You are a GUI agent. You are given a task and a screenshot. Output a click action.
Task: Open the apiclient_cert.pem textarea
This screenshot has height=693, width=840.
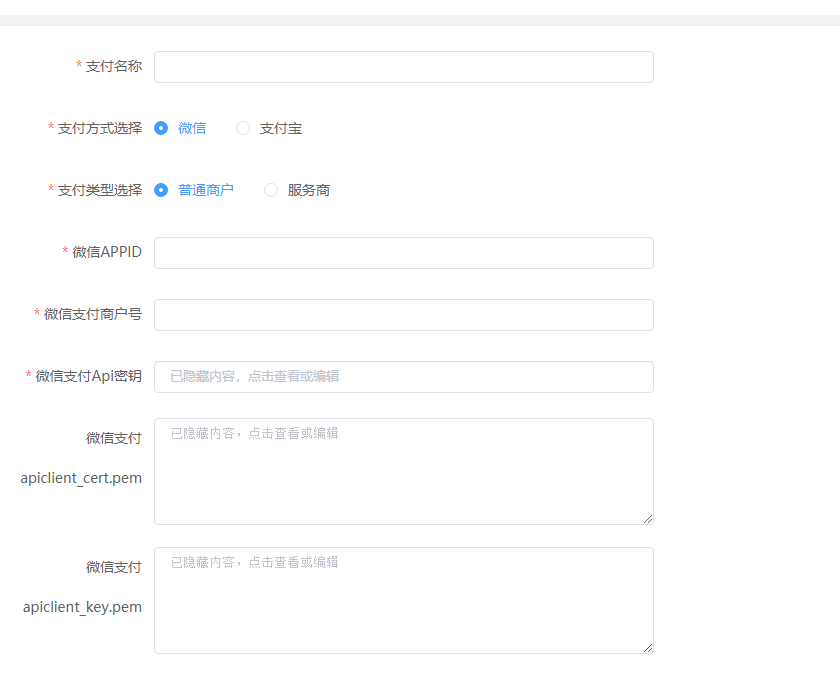[403, 471]
